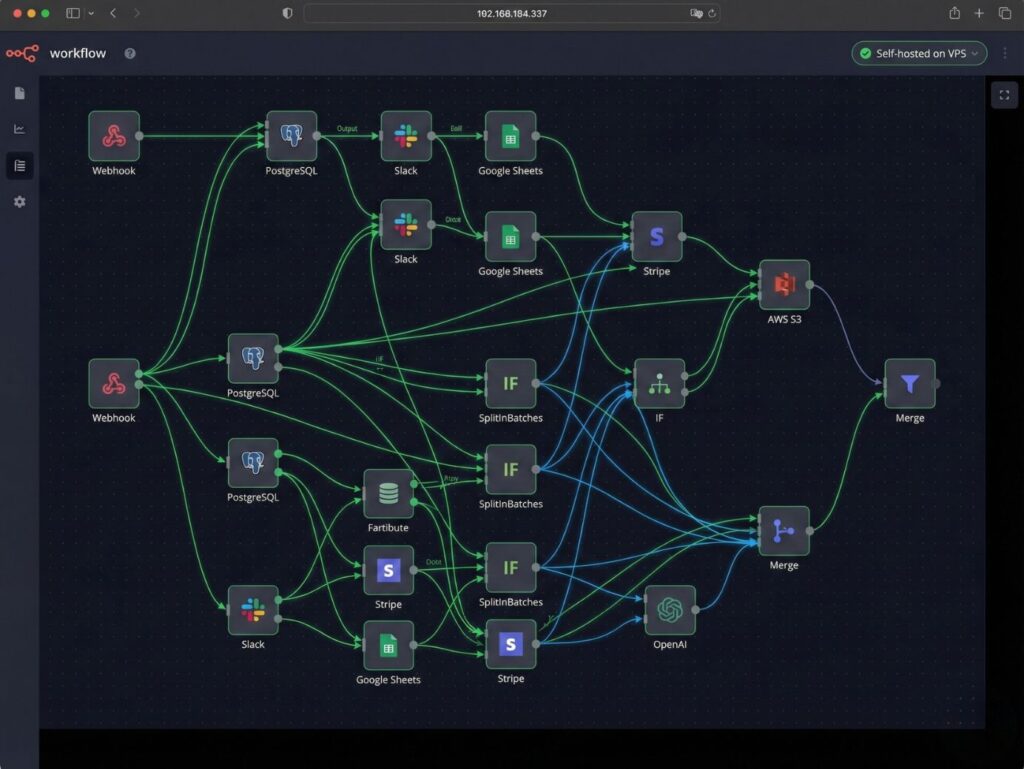Open a new browser tab with plus
This screenshot has width=1024, height=769.
coord(979,13)
